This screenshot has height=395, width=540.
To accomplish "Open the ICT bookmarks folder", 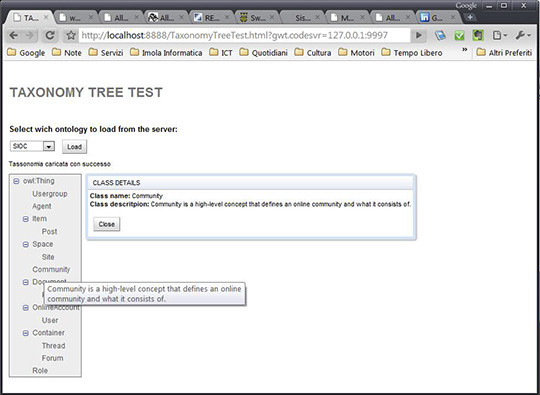I will (x=221, y=53).
